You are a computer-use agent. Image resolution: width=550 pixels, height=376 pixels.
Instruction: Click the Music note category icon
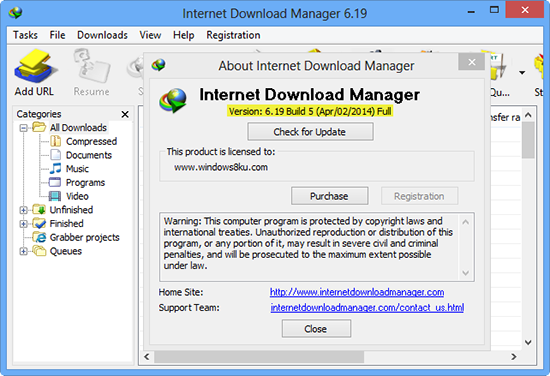pyautogui.click(x=55, y=168)
